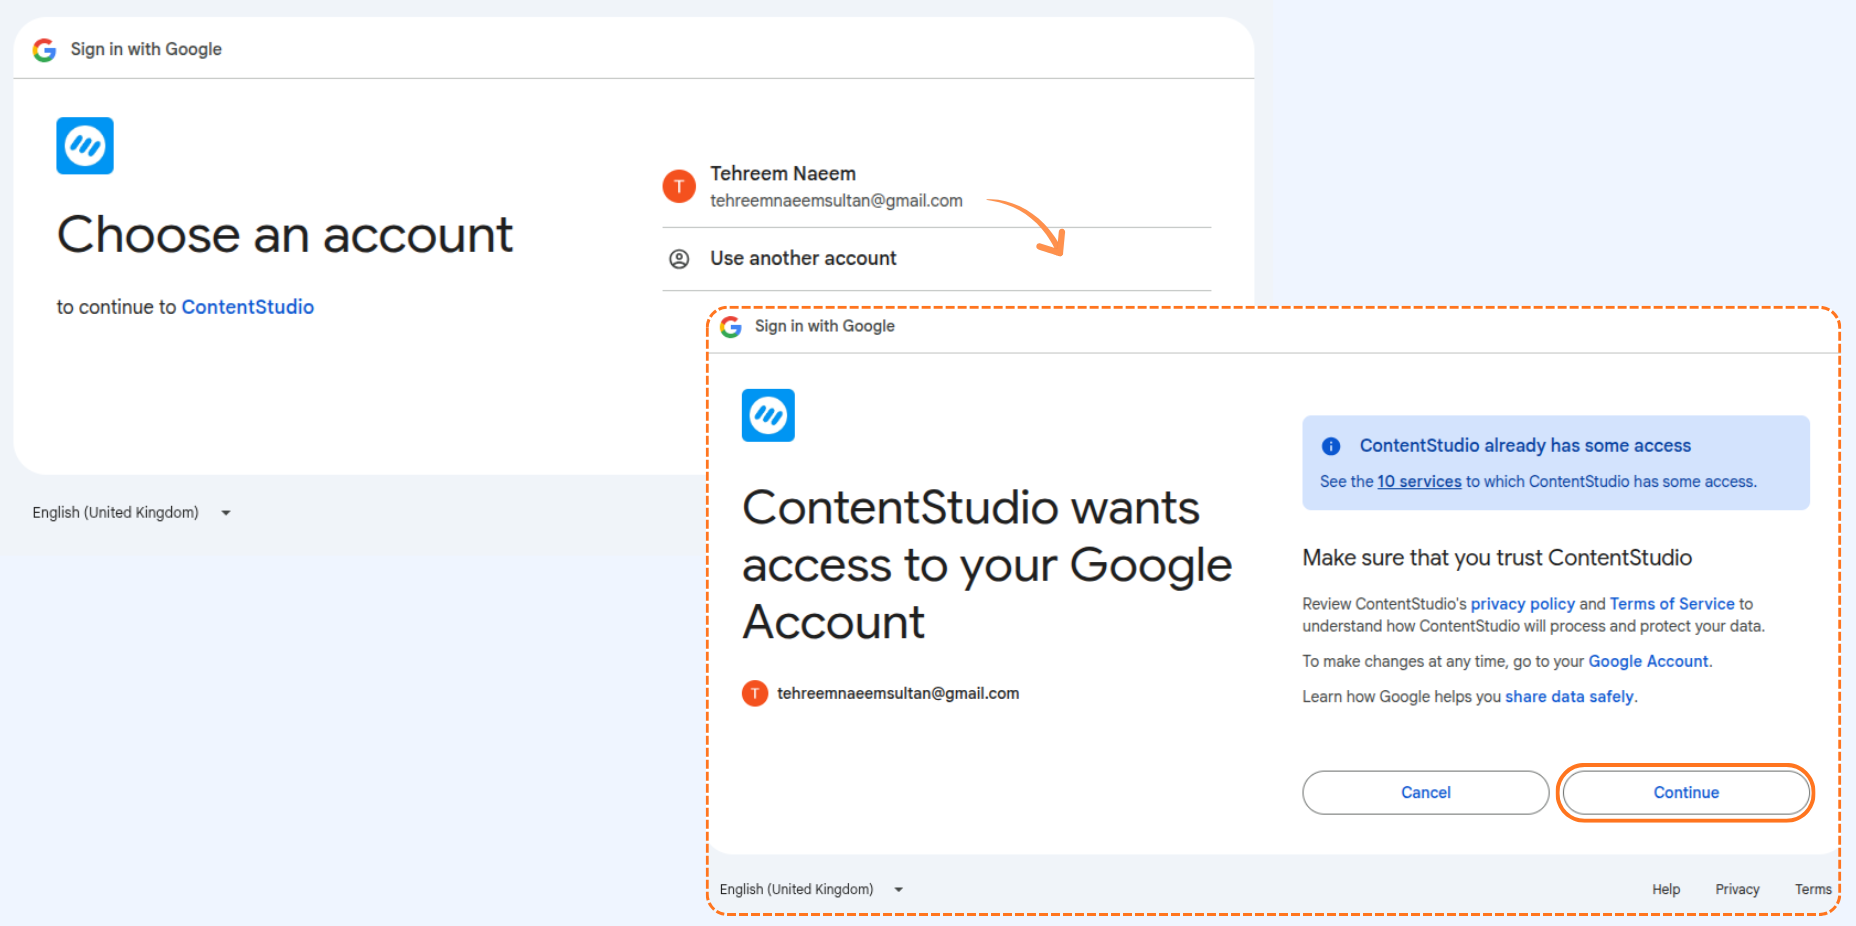Click the ContentStudio logo above Choose an account
Viewport: 1856px width, 926px height.
pos(85,146)
